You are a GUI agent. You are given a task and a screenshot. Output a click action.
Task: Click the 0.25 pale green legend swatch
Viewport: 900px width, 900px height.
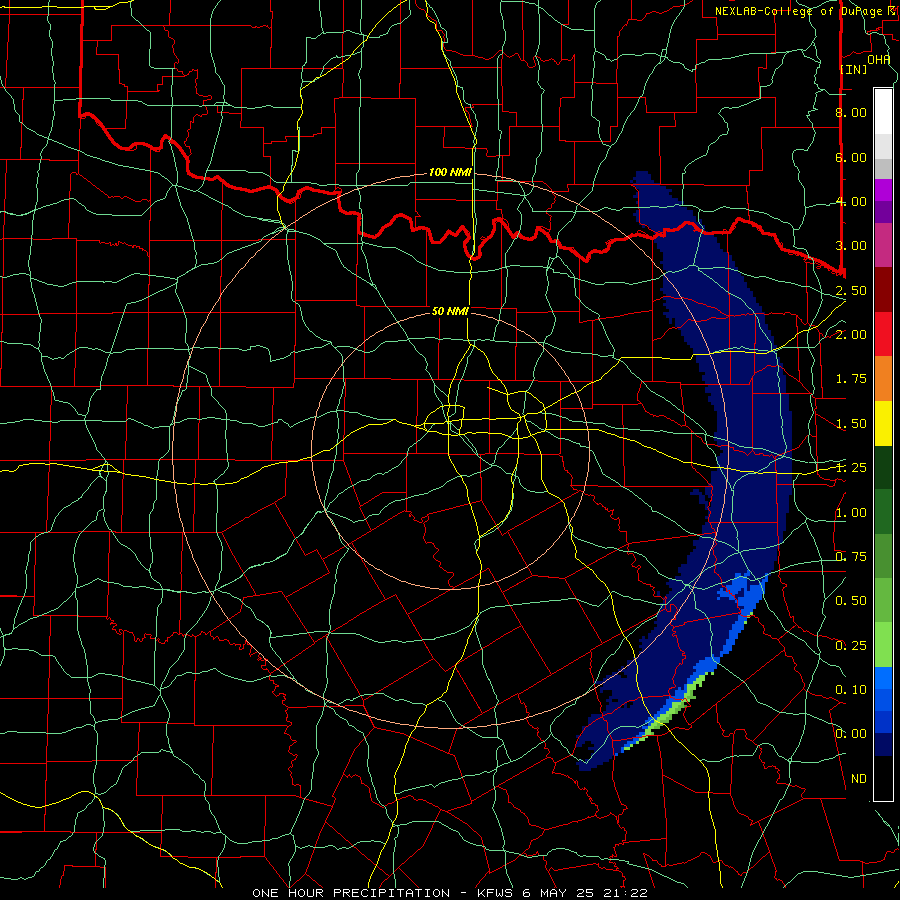883,645
